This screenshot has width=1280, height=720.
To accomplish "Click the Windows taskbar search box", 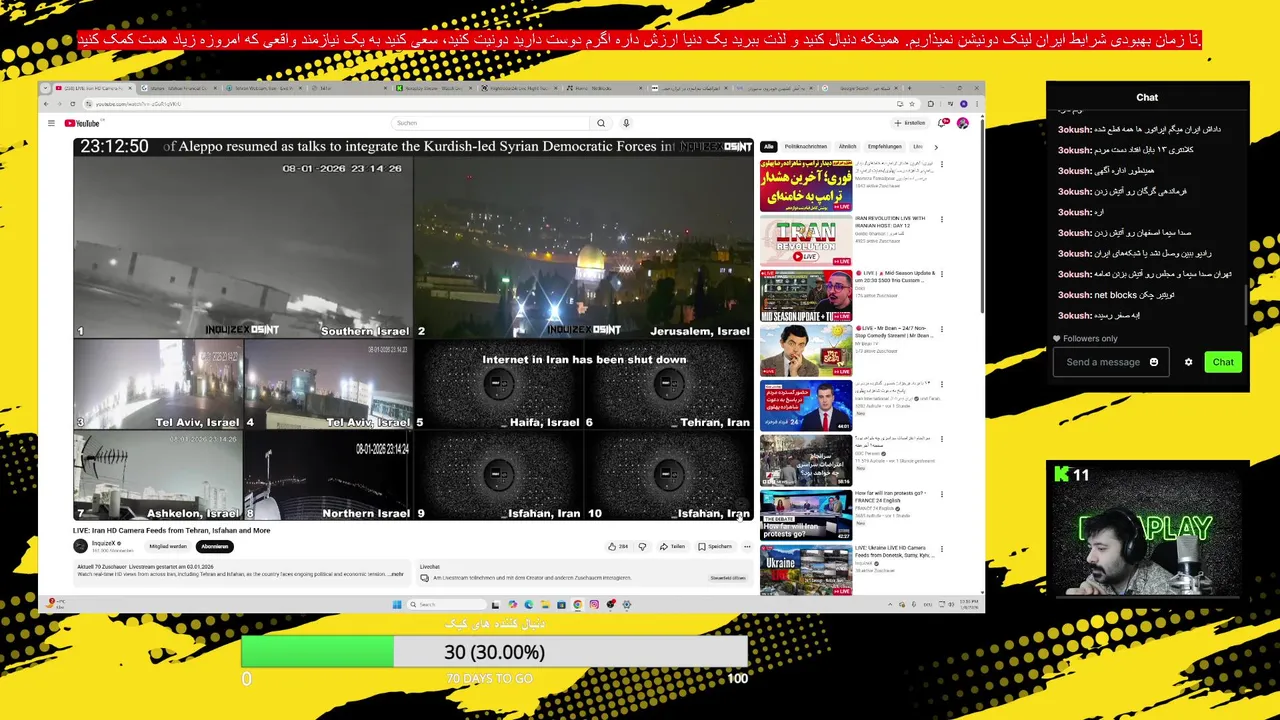I will 447,604.
